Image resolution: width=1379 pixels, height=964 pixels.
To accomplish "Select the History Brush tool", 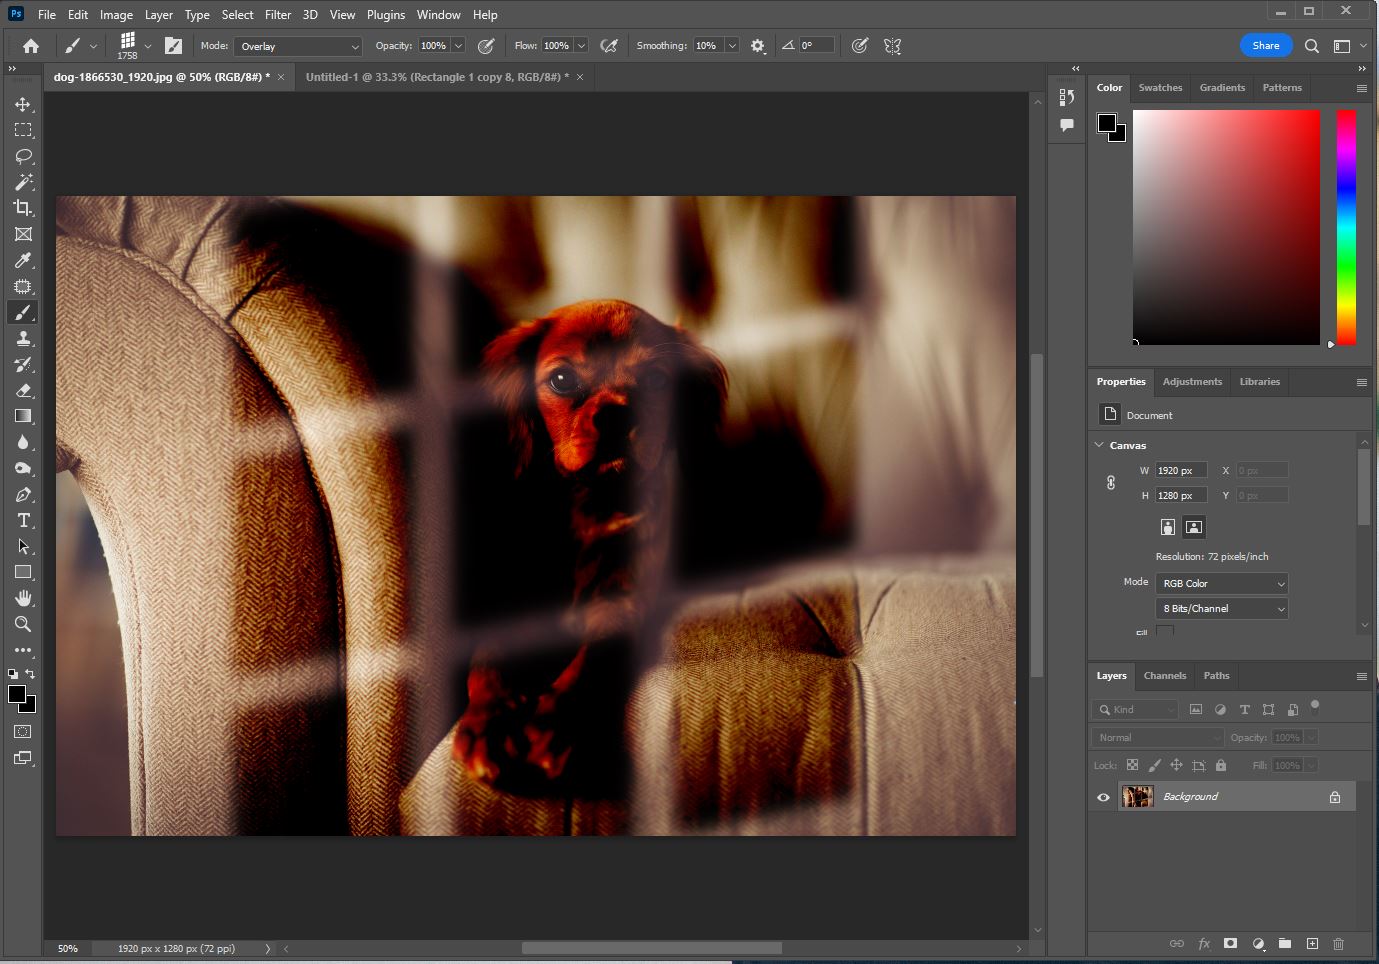I will click(23, 364).
